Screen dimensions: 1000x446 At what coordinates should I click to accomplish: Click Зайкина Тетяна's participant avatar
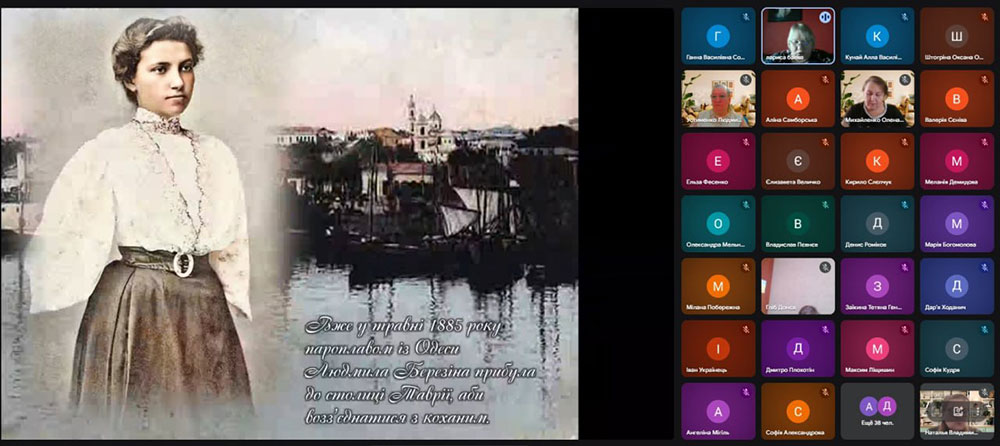[877, 286]
